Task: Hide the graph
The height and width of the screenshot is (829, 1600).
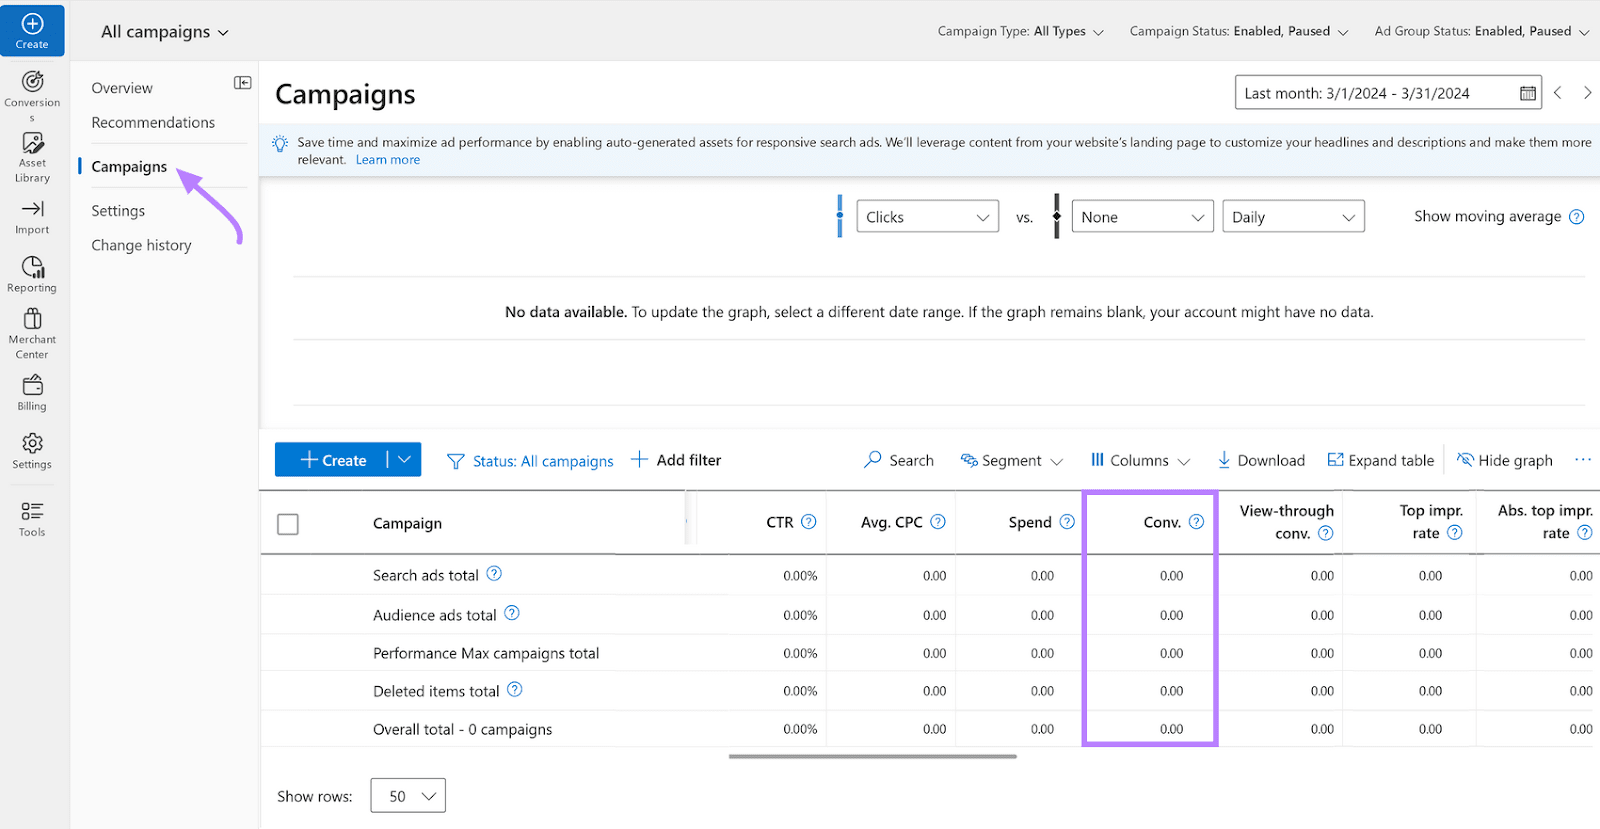Action: click(x=1505, y=460)
